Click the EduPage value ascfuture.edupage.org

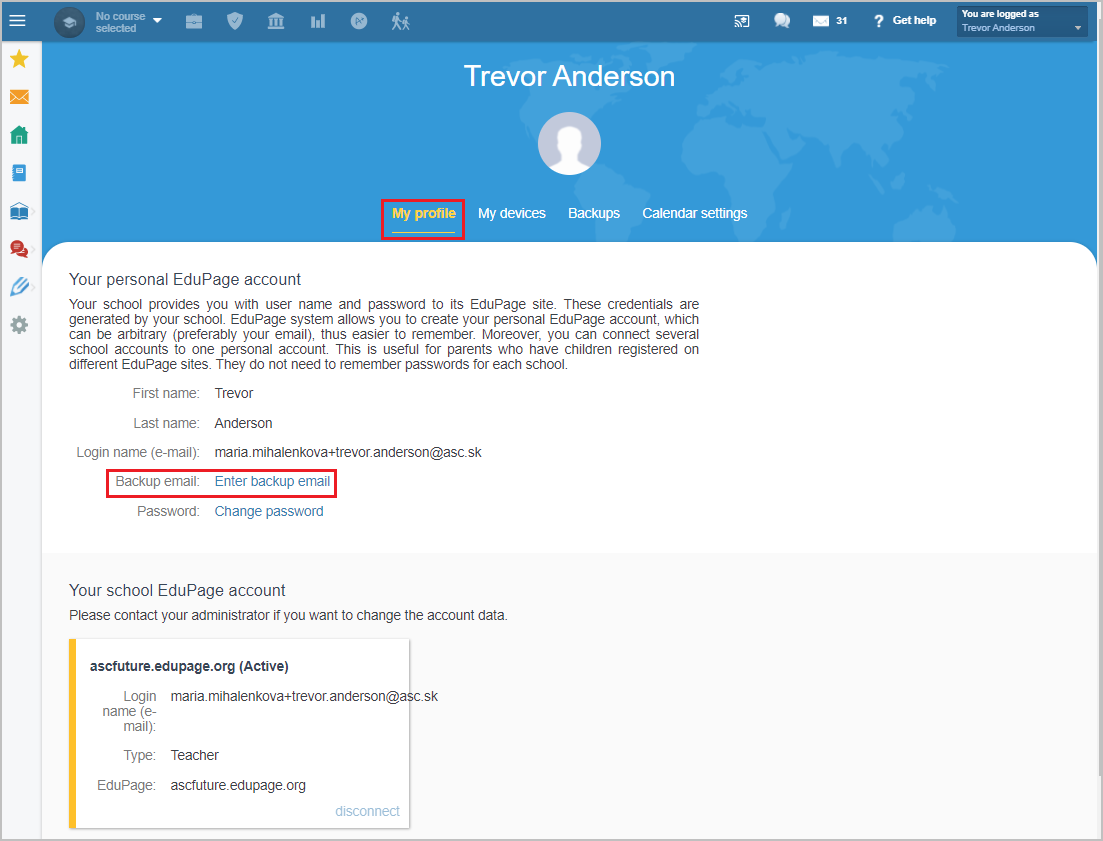point(238,785)
